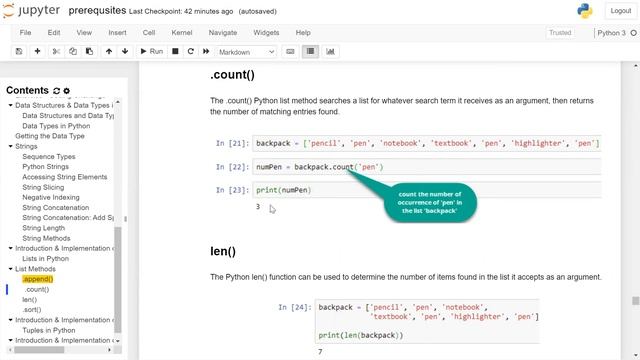Insert a cell below with plus icon
This screenshot has height=360, width=640.
click(x=37, y=51)
